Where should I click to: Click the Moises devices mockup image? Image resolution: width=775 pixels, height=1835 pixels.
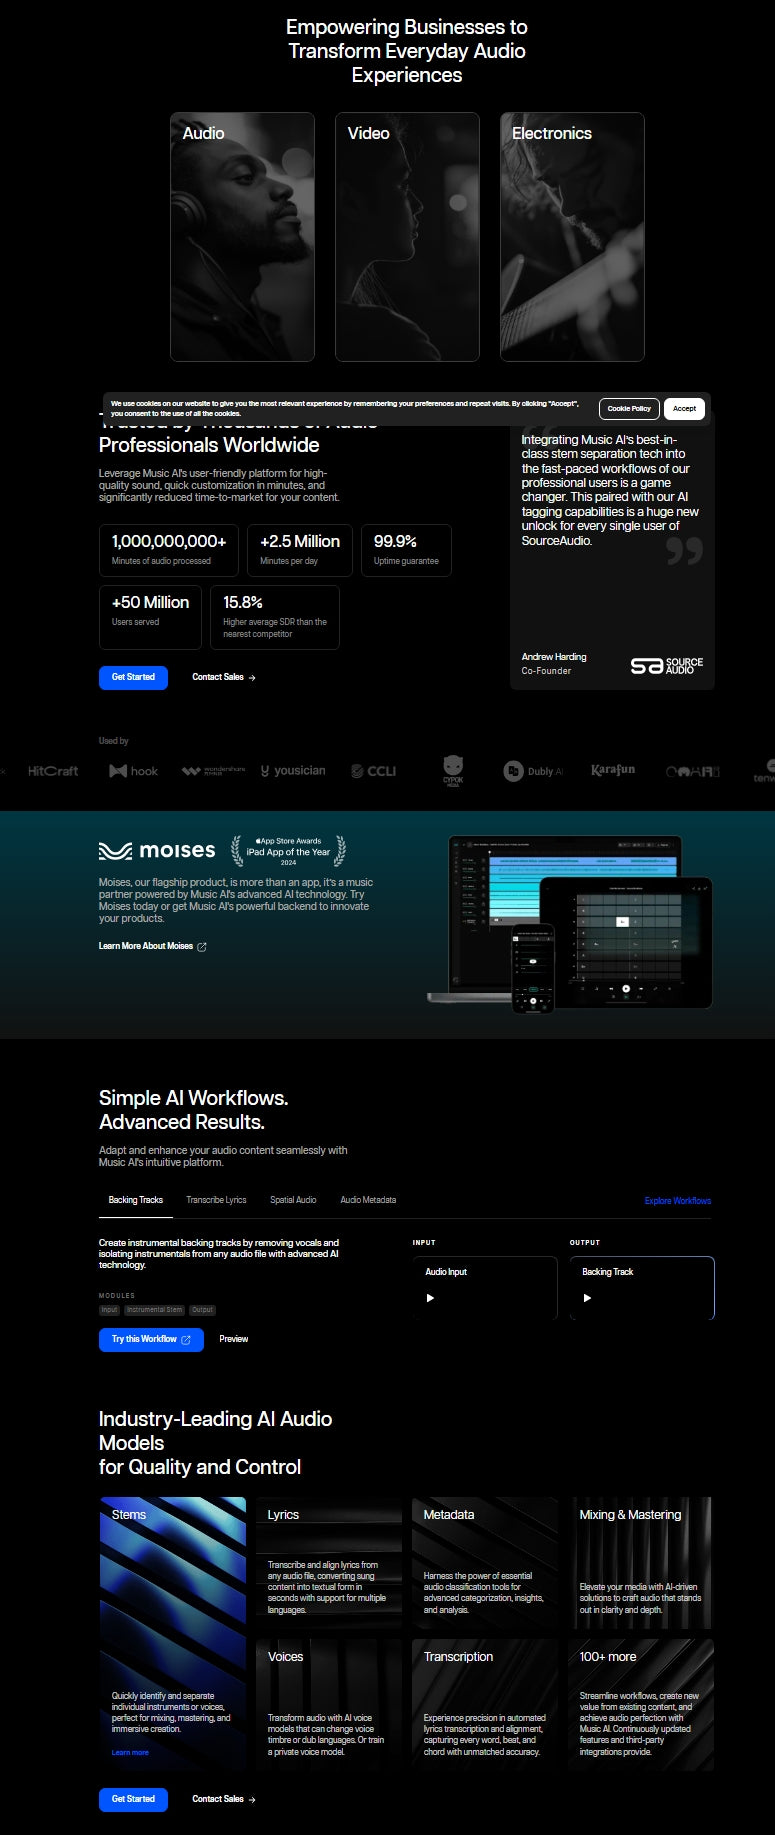(569, 924)
